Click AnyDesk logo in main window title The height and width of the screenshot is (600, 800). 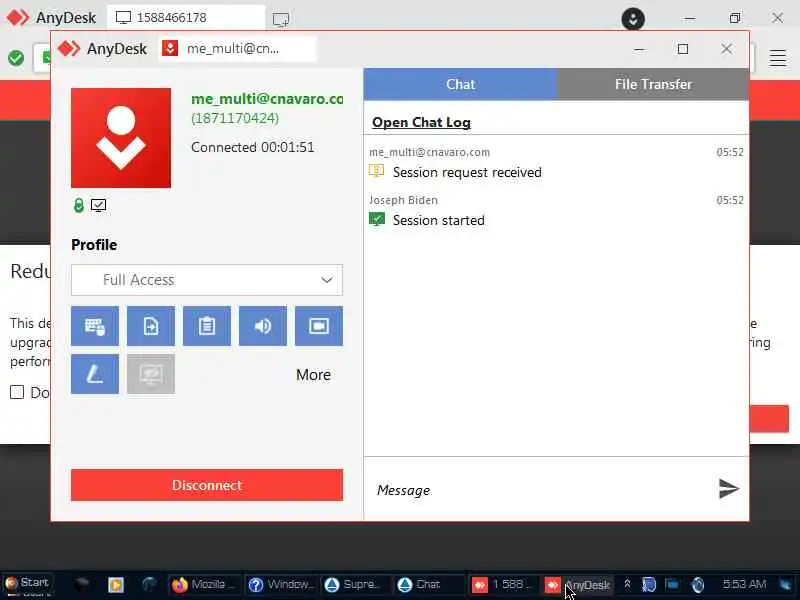click(17, 18)
